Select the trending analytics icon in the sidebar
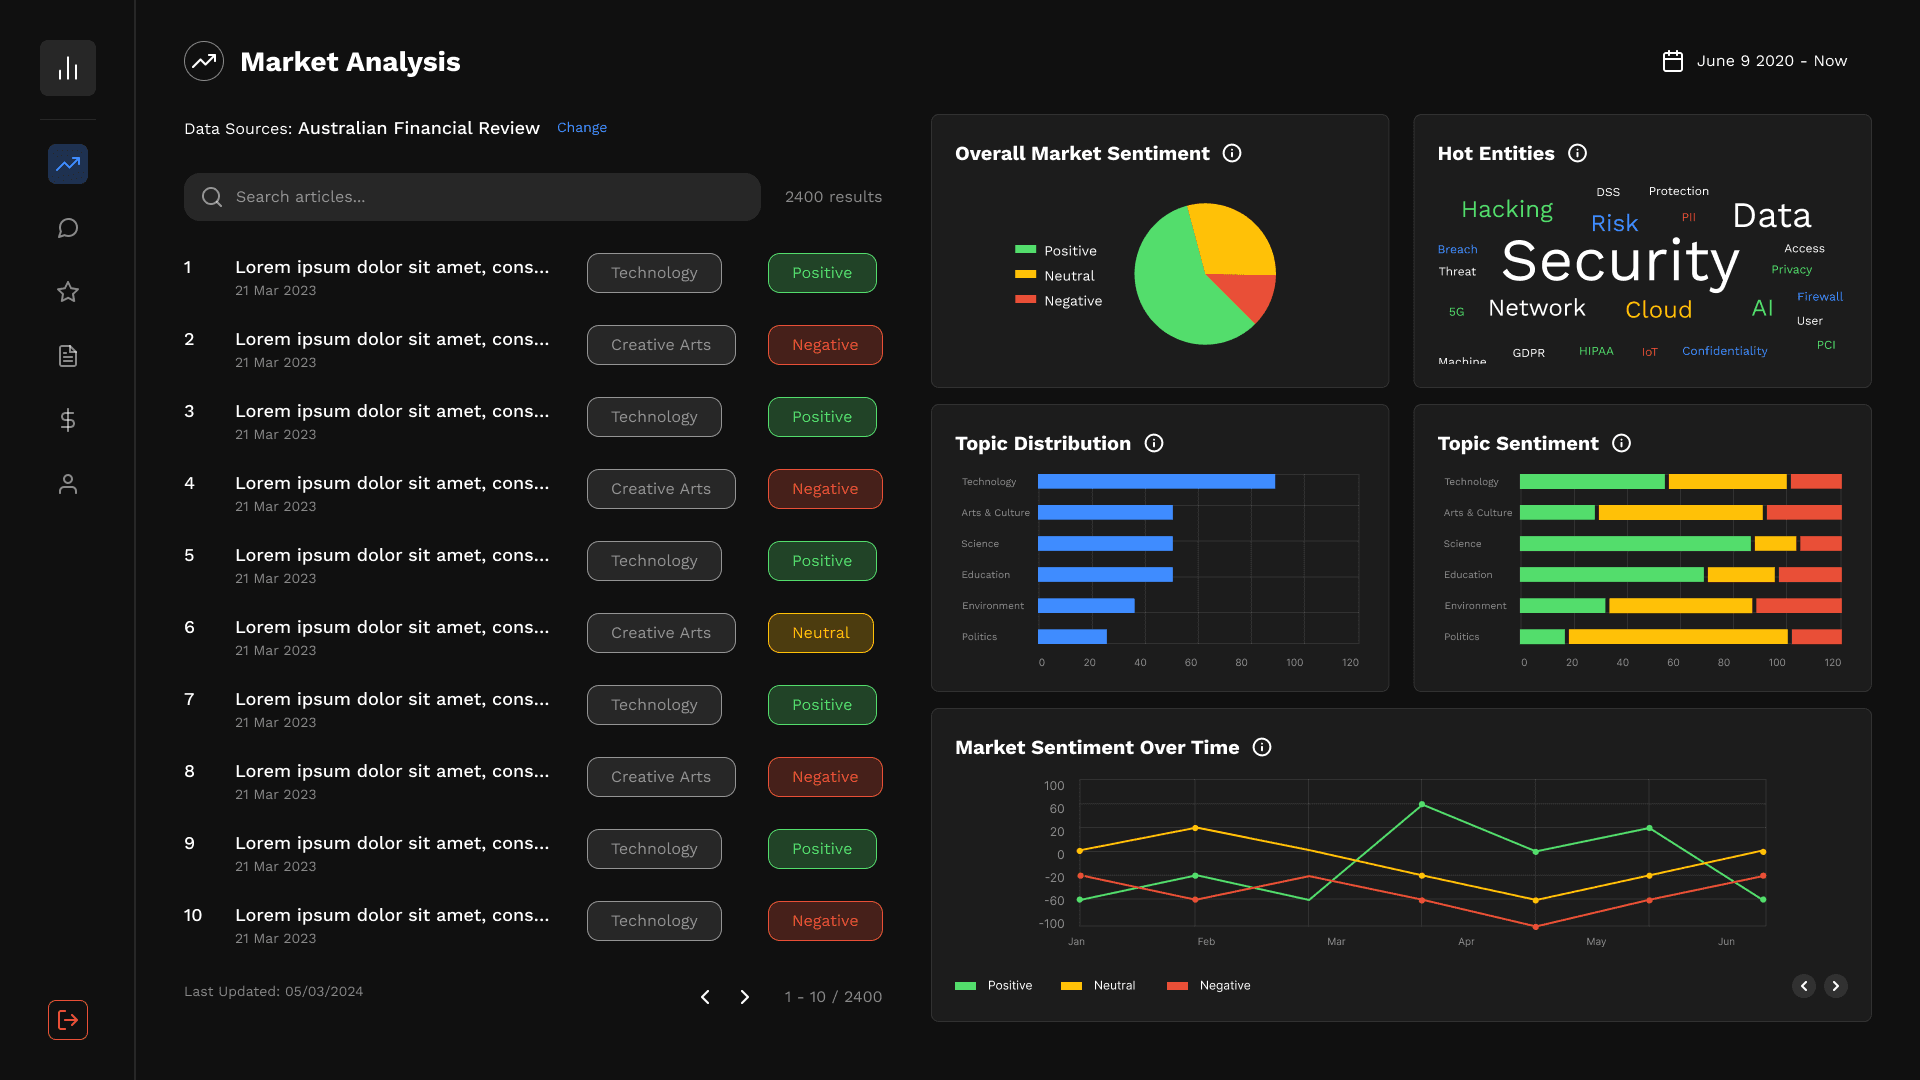The width and height of the screenshot is (1920, 1080). (x=67, y=164)
